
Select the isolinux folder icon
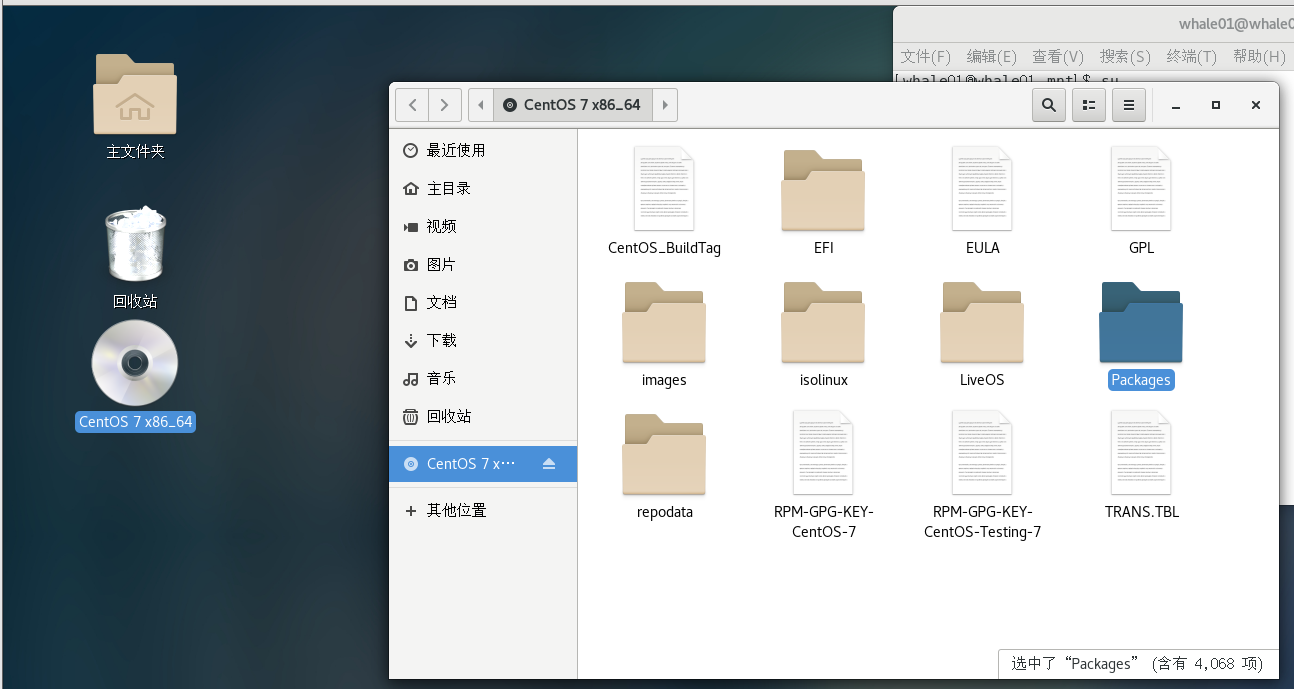823,322
